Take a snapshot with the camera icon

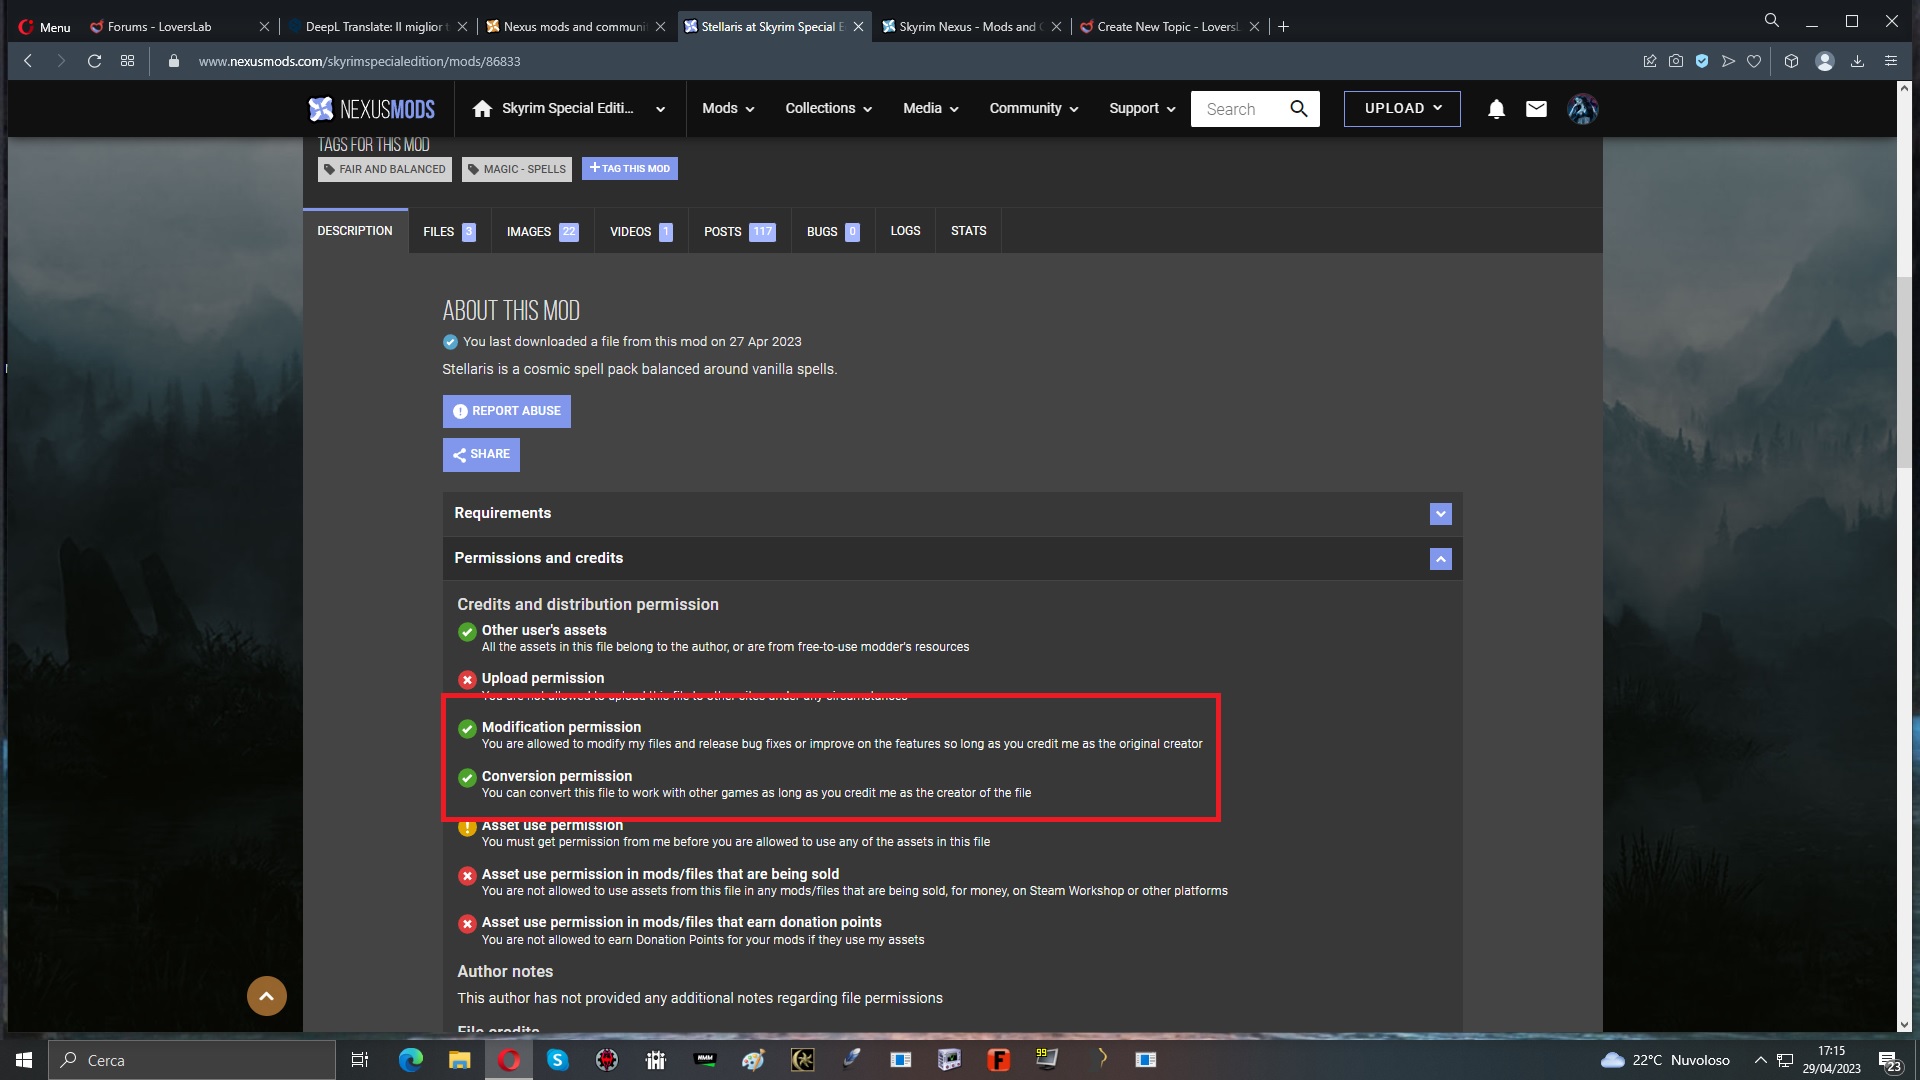(1676, 61)
